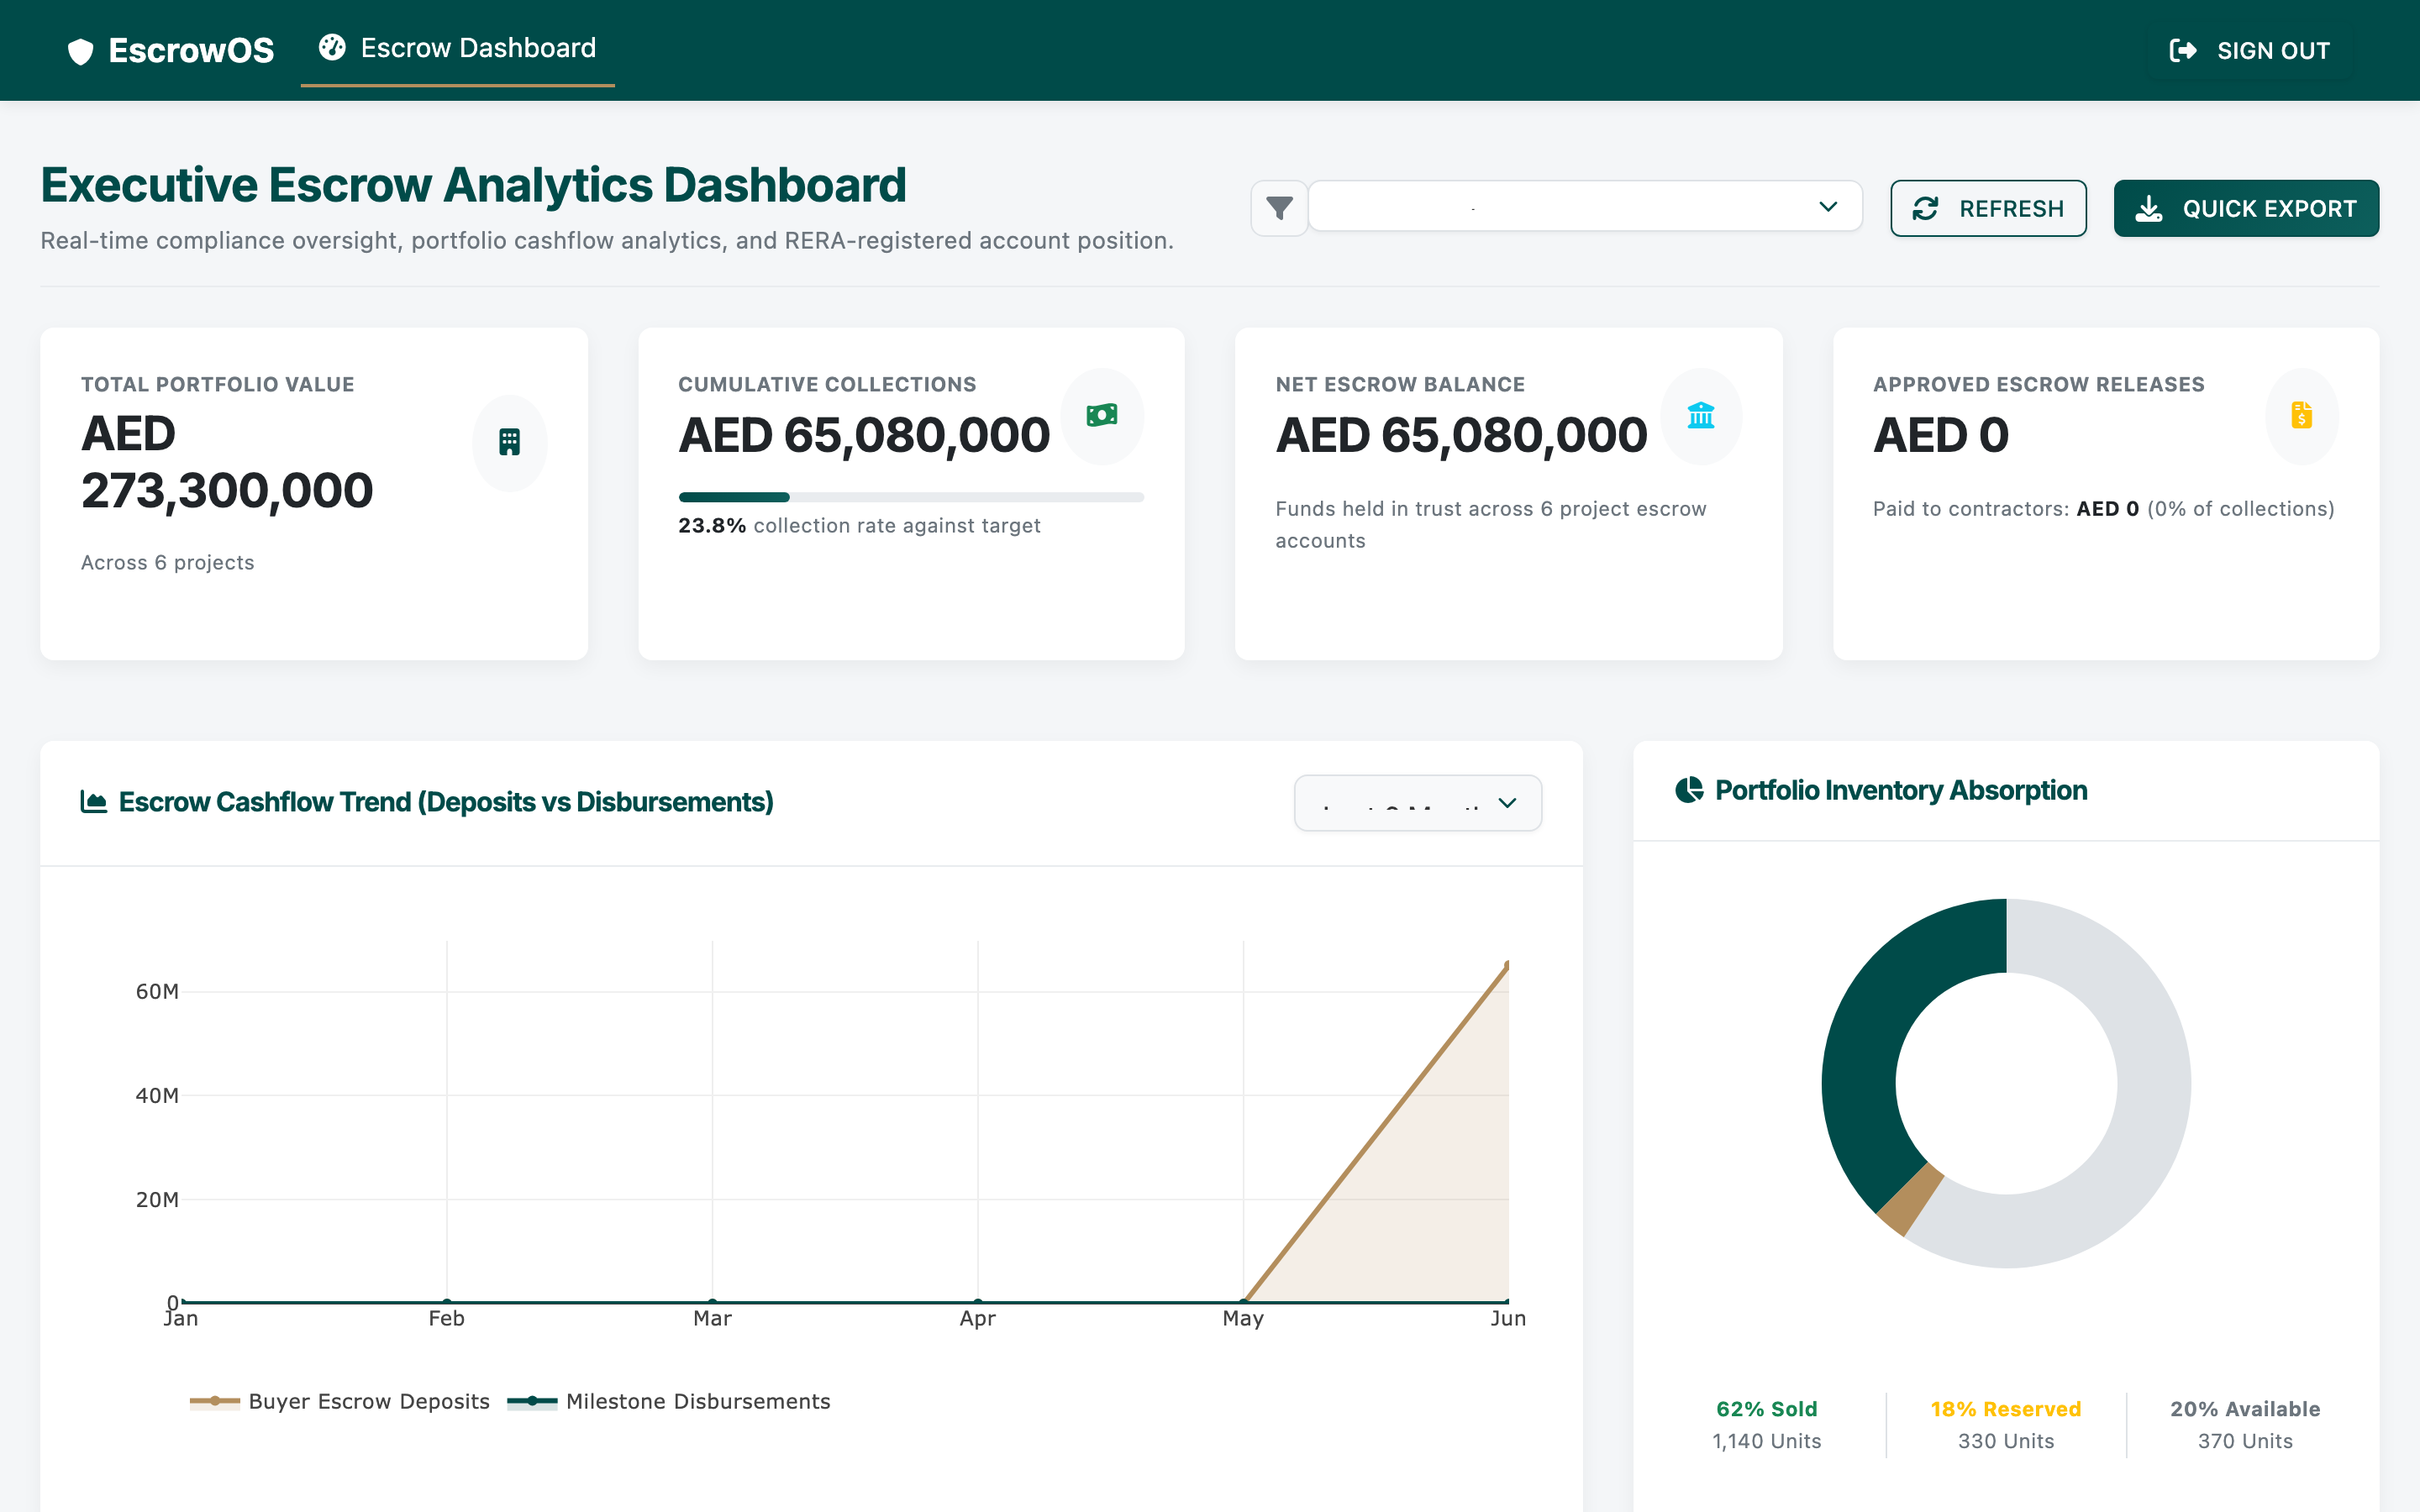
Task: Click the pie chart icon beside Portfolio Inventory Absorption
Action: [x=1689, y=790]
